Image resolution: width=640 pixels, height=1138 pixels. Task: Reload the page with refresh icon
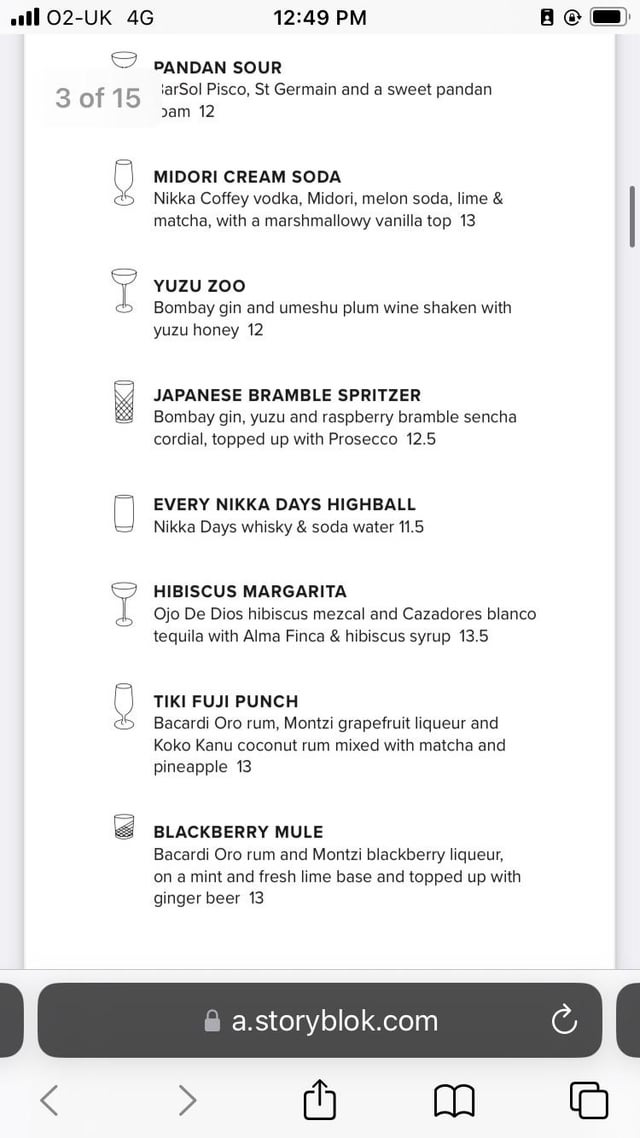564,1021
